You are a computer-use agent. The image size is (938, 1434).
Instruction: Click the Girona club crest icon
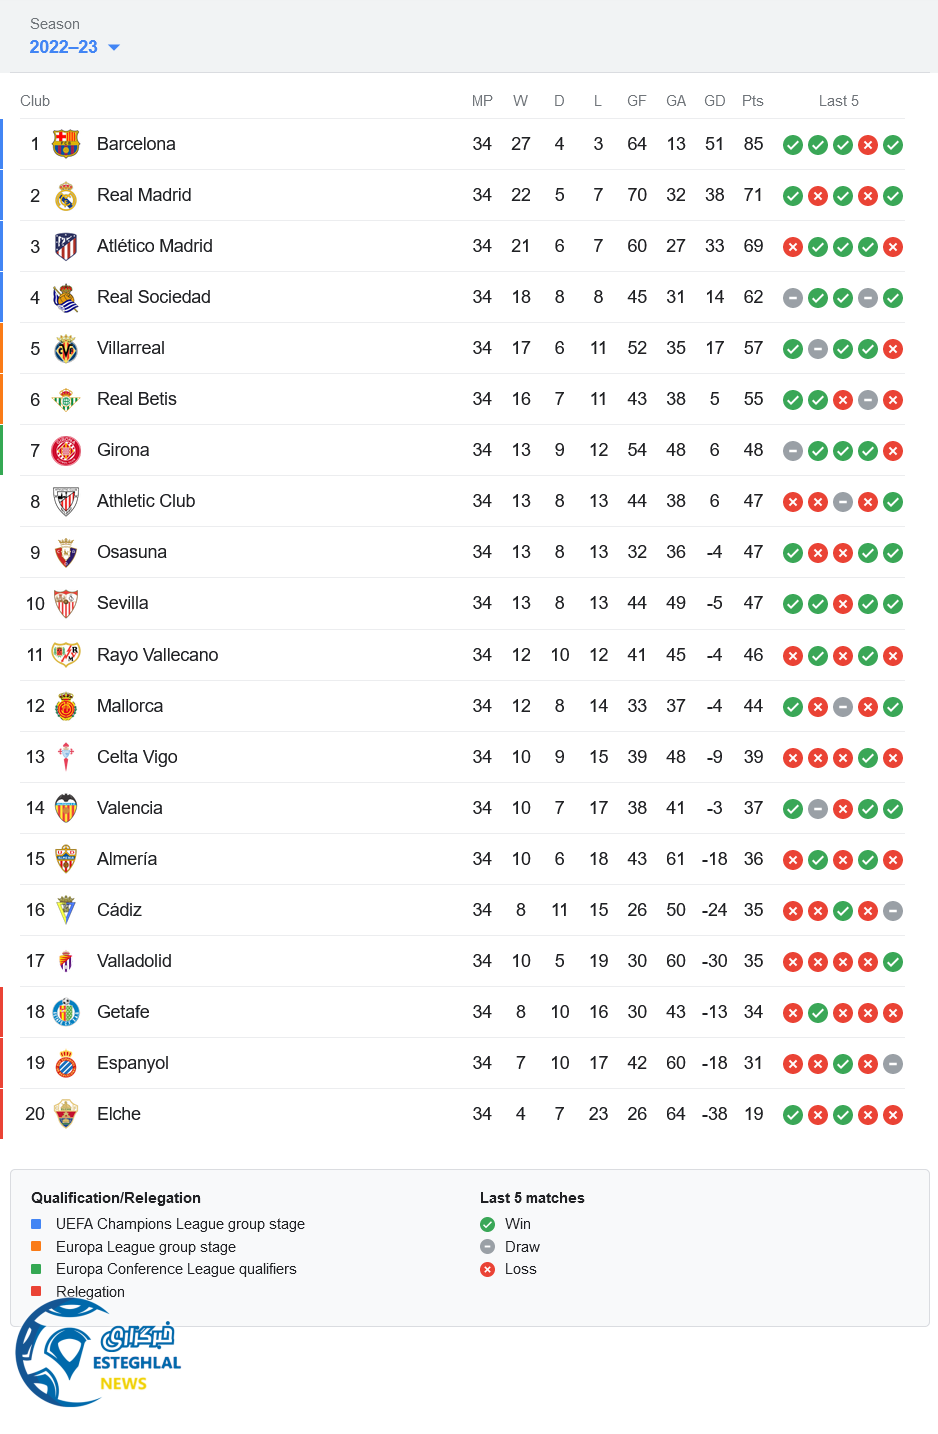point(66,450)
